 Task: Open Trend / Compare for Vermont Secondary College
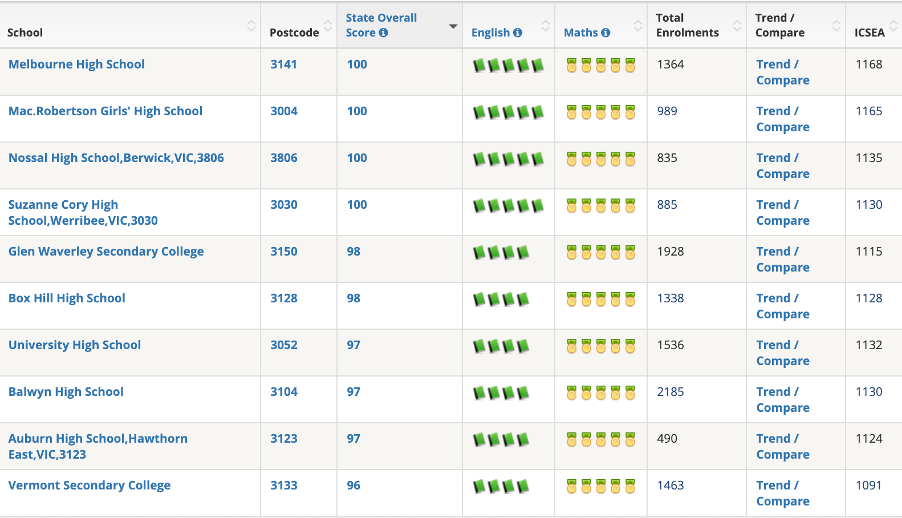coord(782,493)
